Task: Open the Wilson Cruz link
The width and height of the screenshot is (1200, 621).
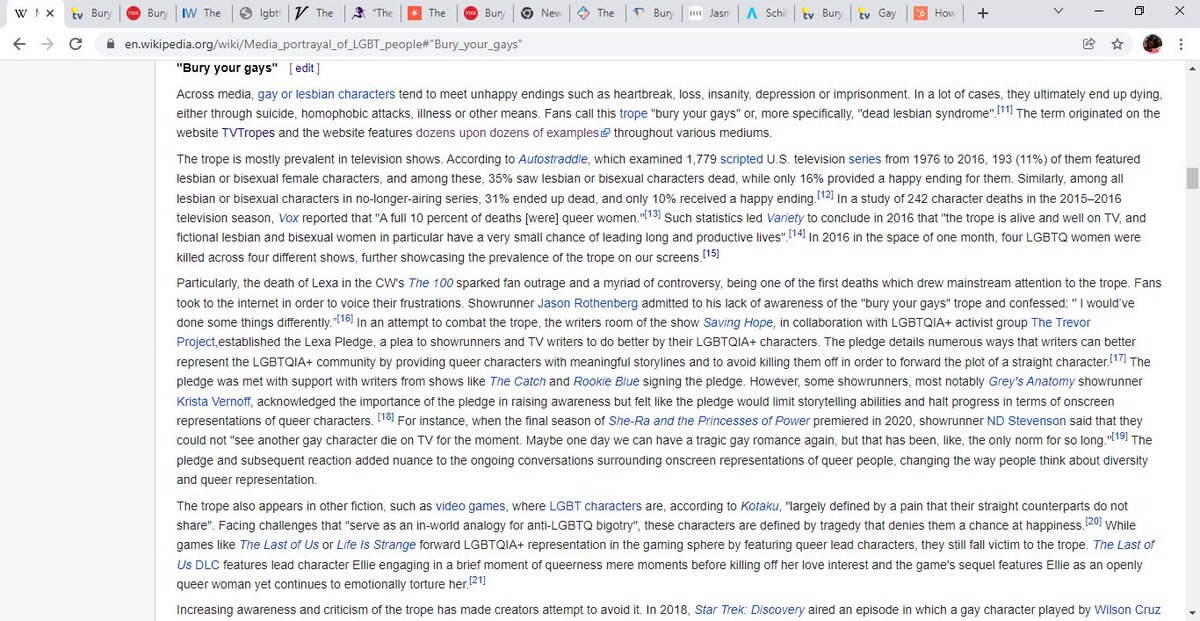Action: coord(1125,609)
